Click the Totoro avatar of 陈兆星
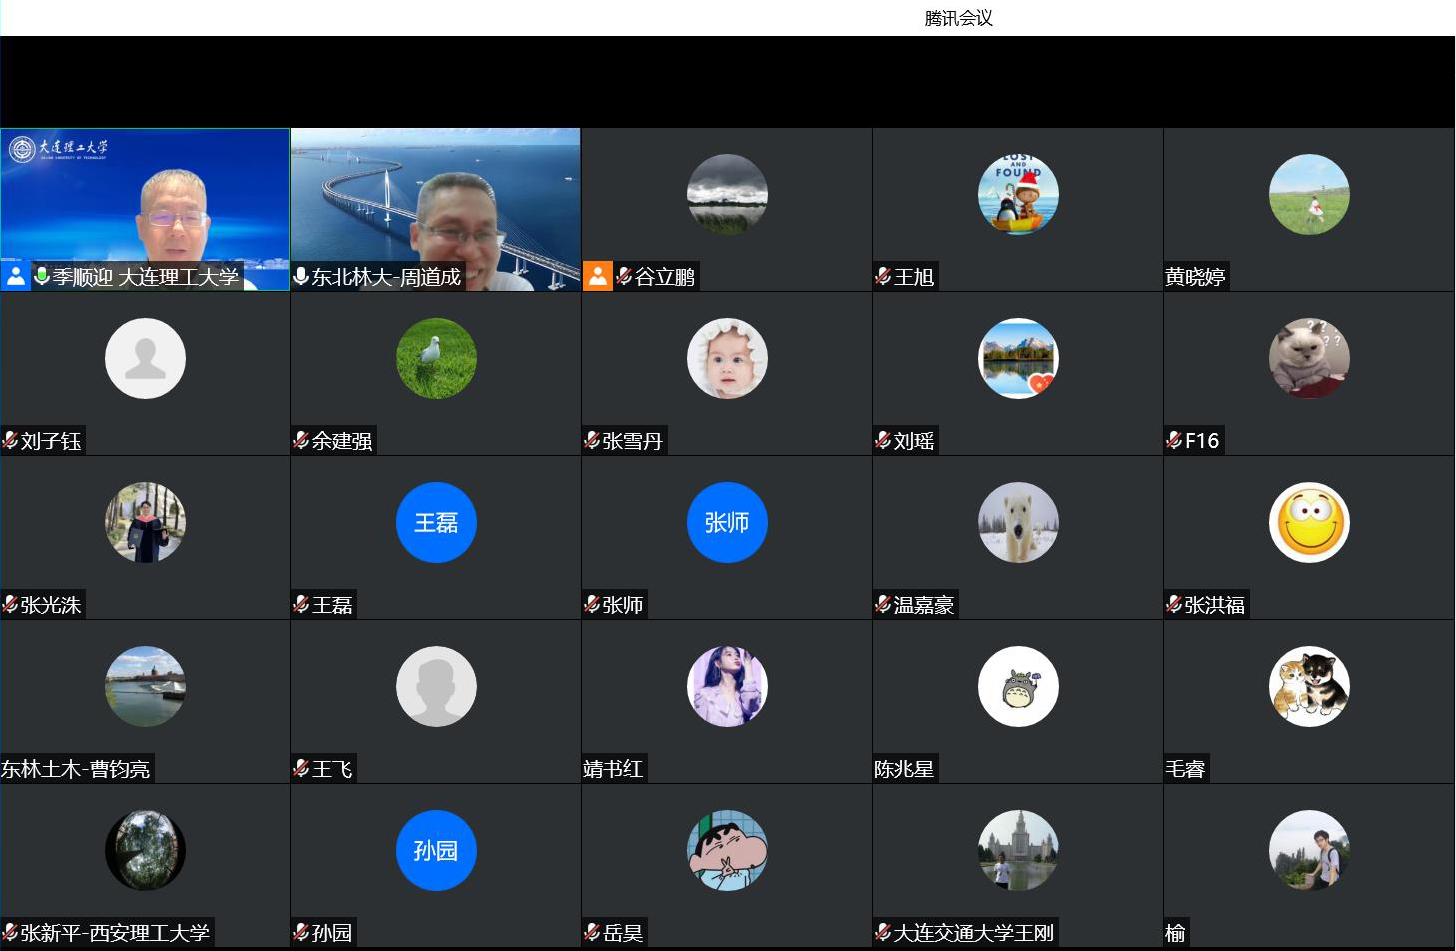Viewport: 1456px width, 951px height. click(x=1018, y=686)
